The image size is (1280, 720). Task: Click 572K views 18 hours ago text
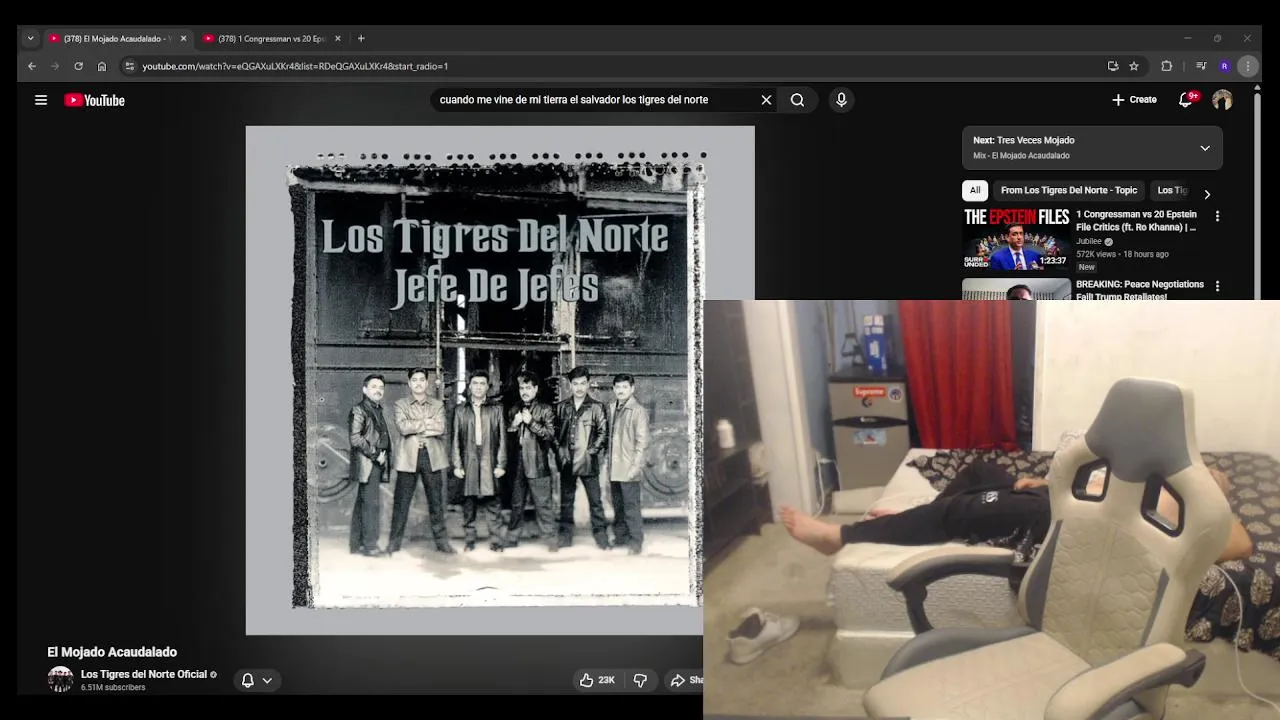[1122, 254]
